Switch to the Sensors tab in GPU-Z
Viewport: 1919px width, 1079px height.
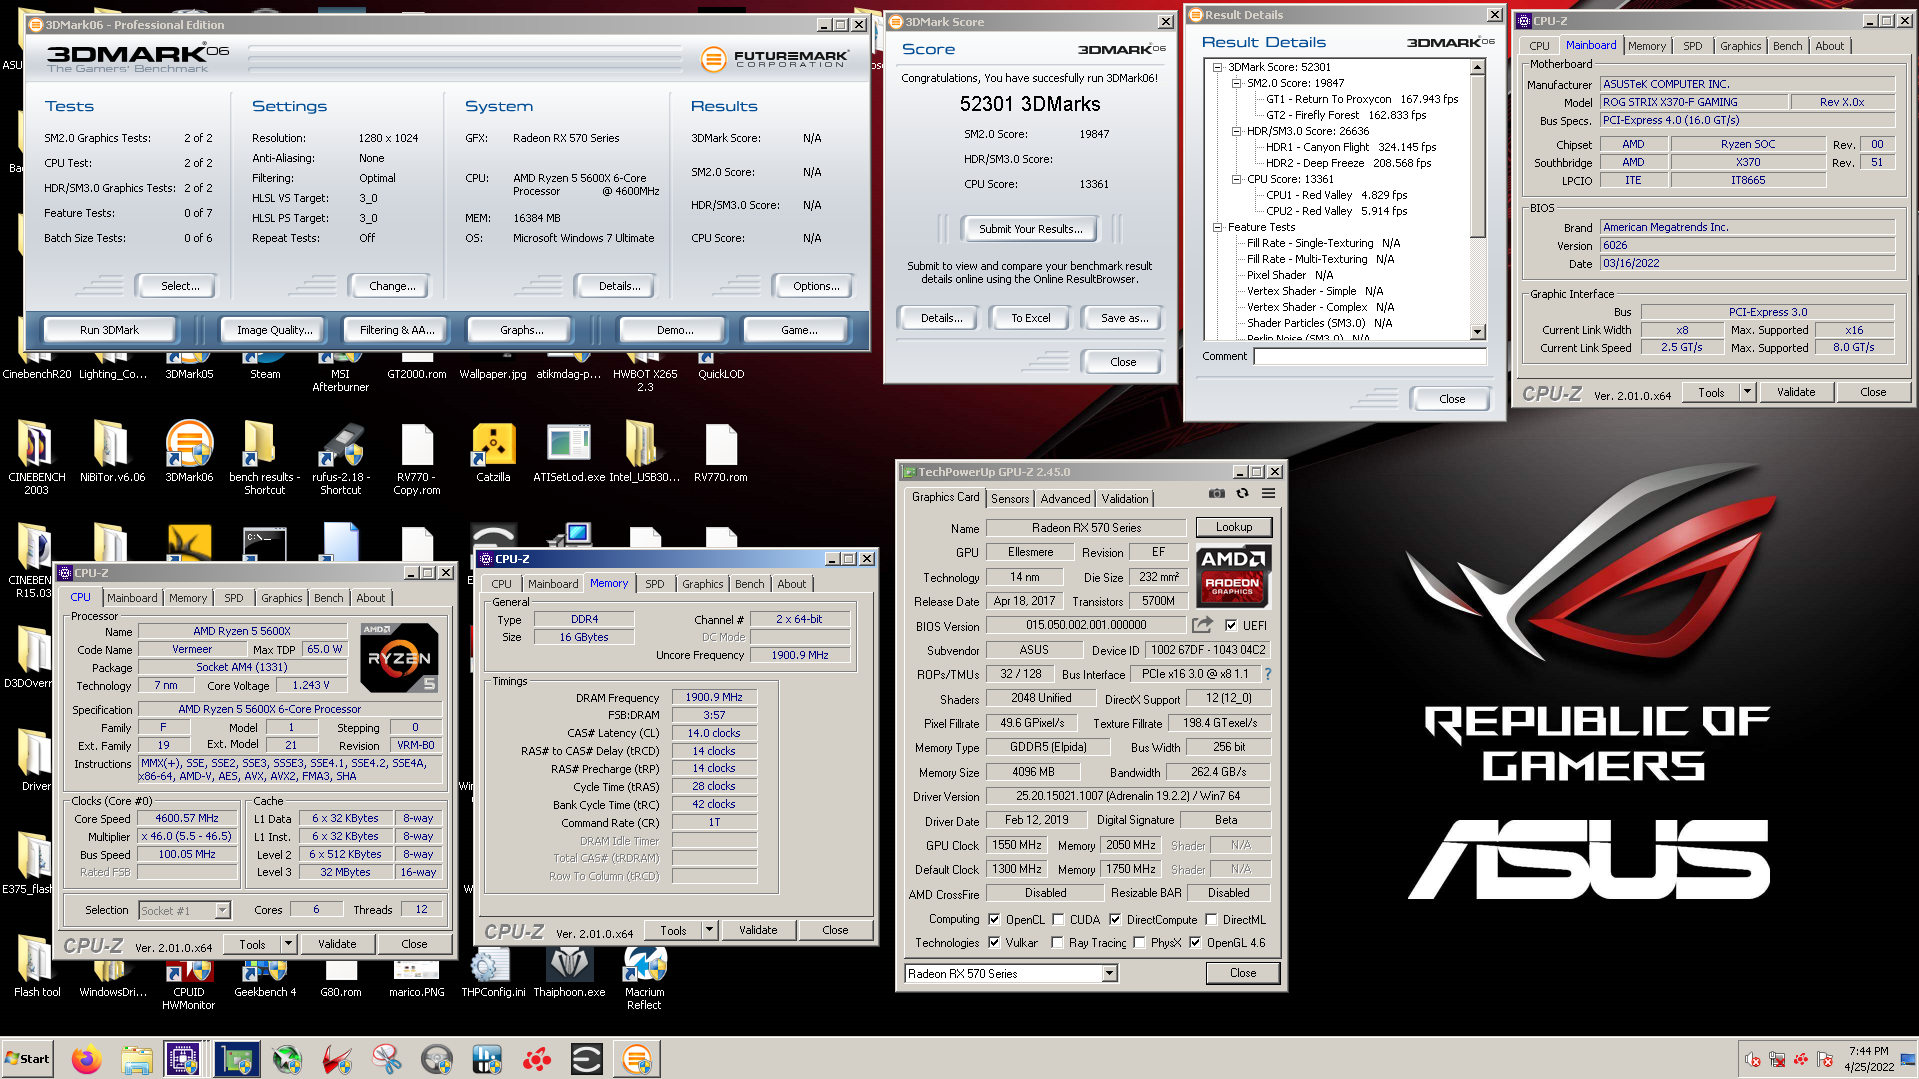(x=1010, y=499)
